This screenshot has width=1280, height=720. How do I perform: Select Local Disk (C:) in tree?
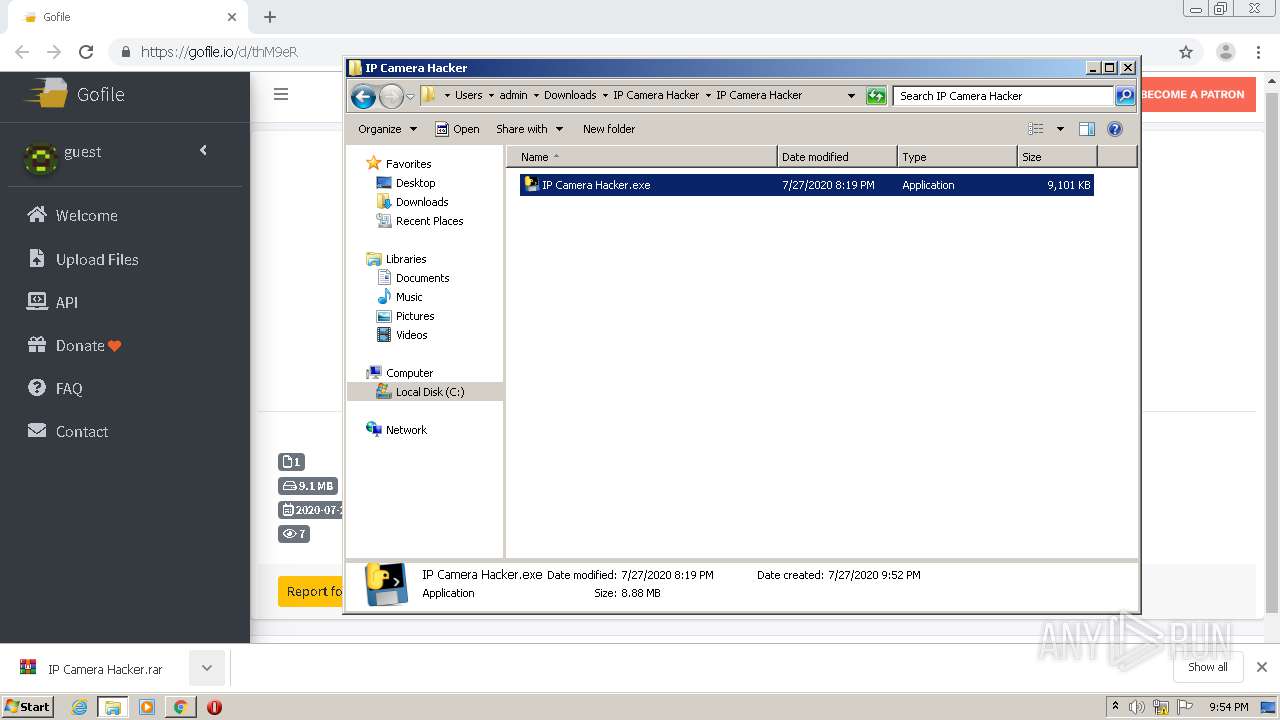point(425,392)
